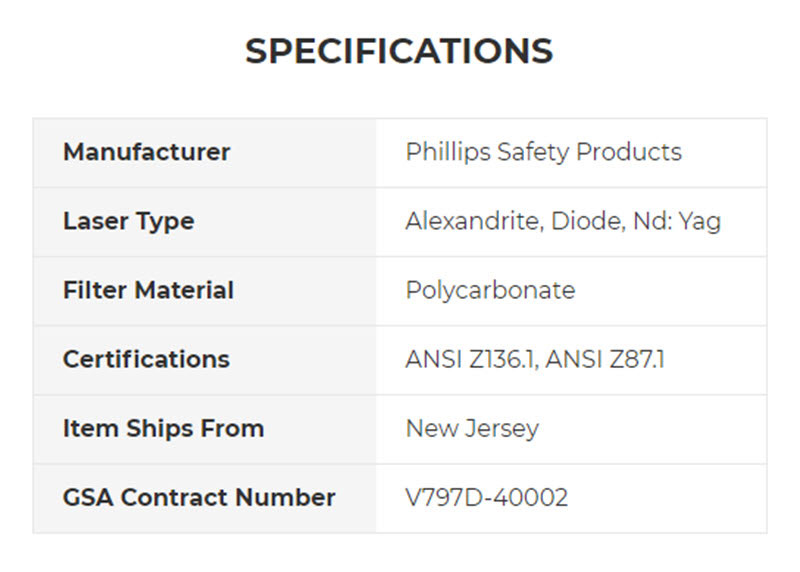This screenshot has width=800, height=572.
Task: Click the SPECIFICATIONS heading
Action: click(x=399, y=51)
